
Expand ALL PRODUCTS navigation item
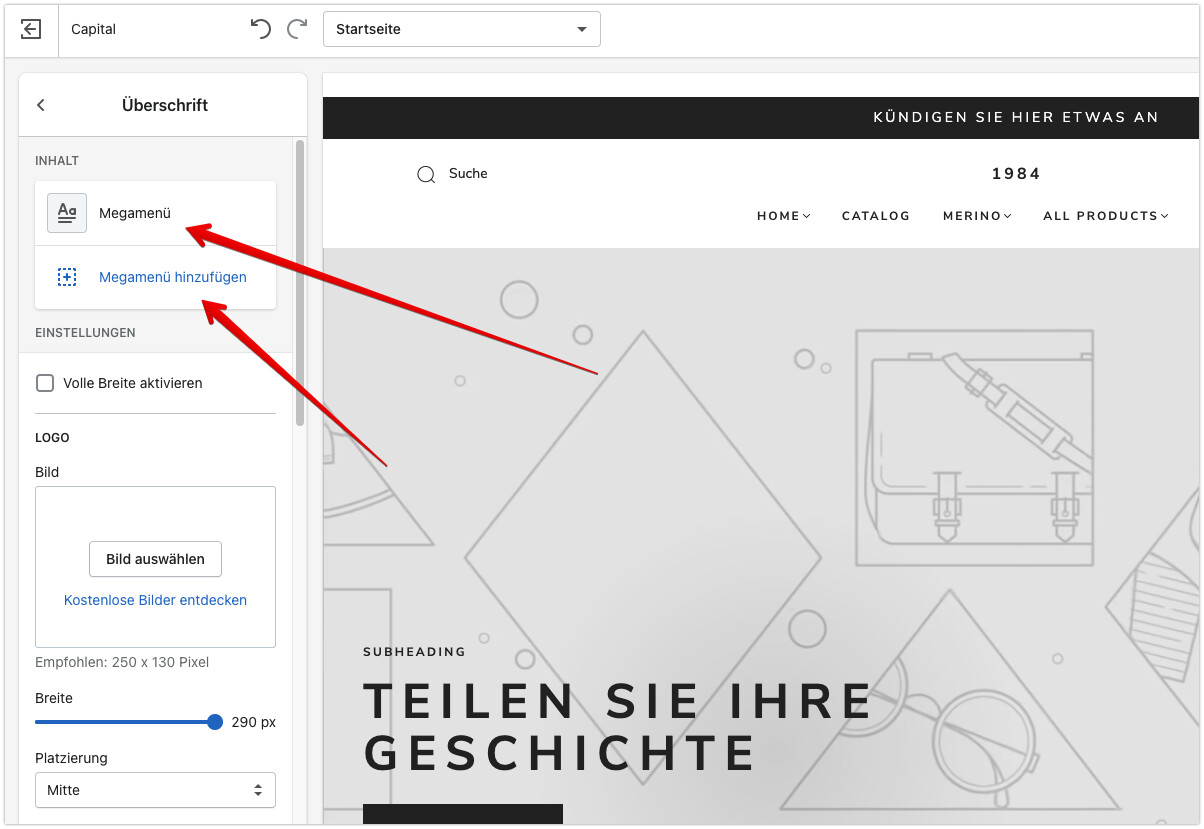(x=1106, y=216)
